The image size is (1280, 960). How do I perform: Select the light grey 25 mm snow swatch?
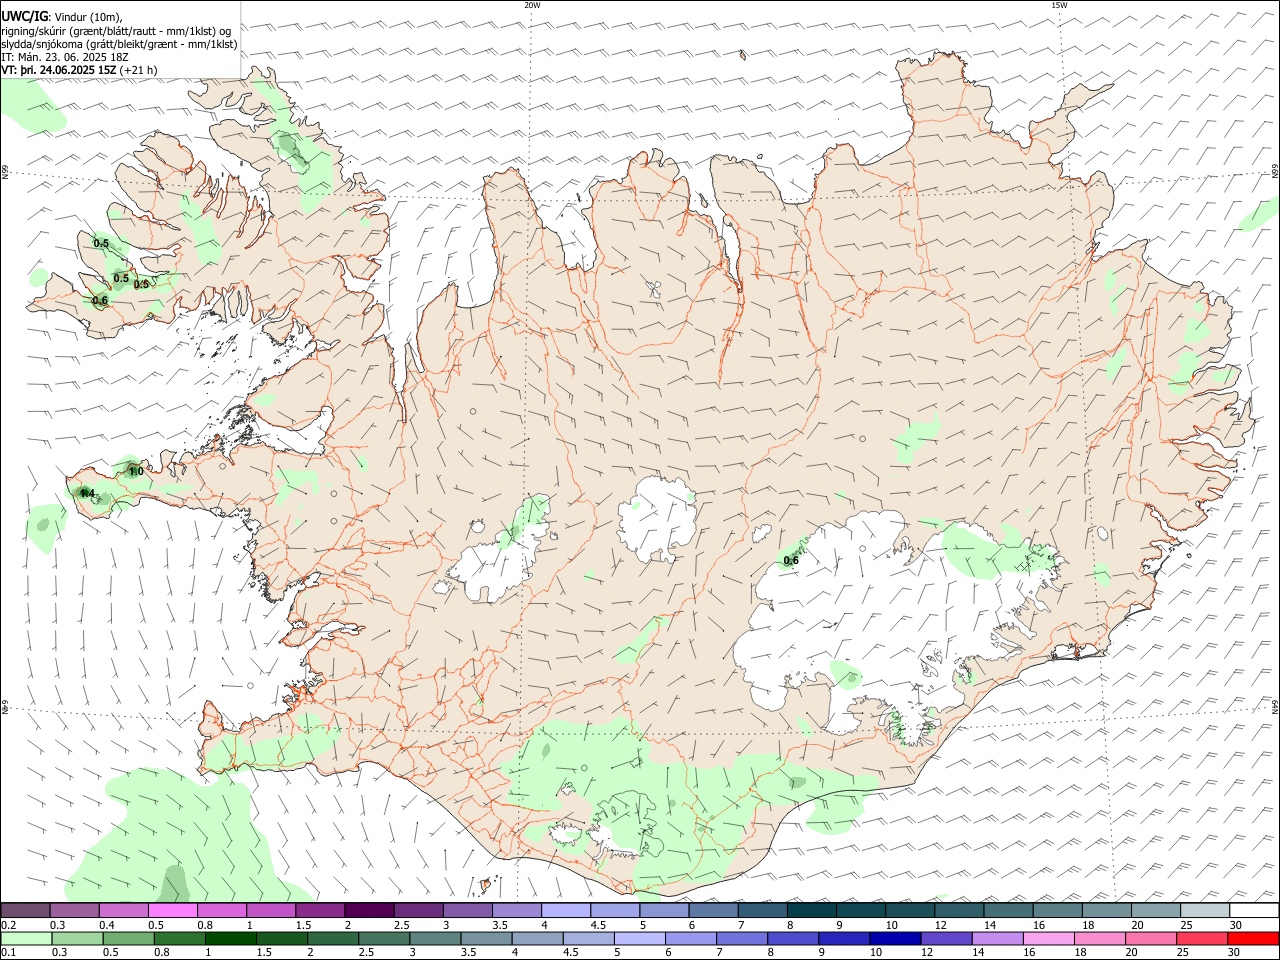tap(1204, 911)
